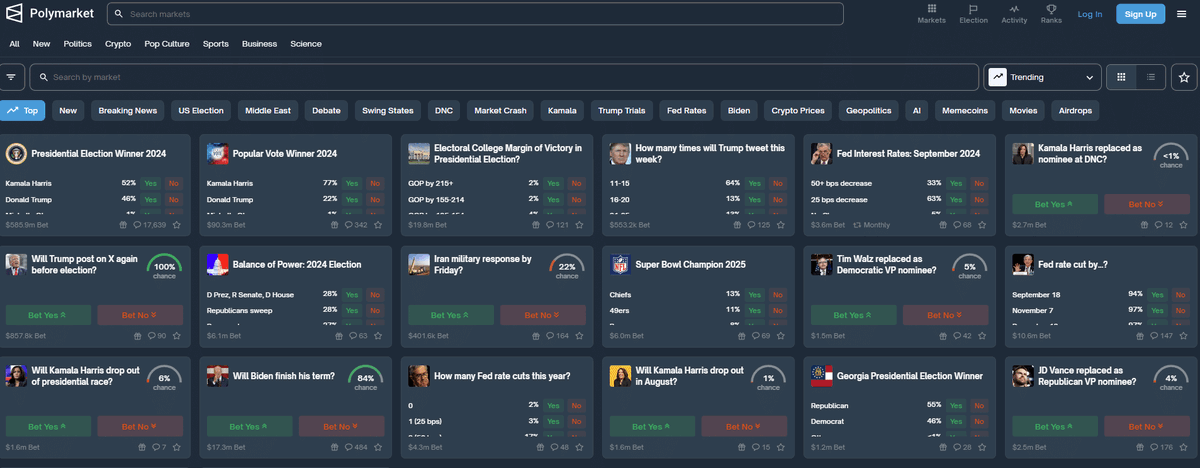Bet No on Will Trump post on X
The image size is (1200, 468).
[x=140, y=315]
